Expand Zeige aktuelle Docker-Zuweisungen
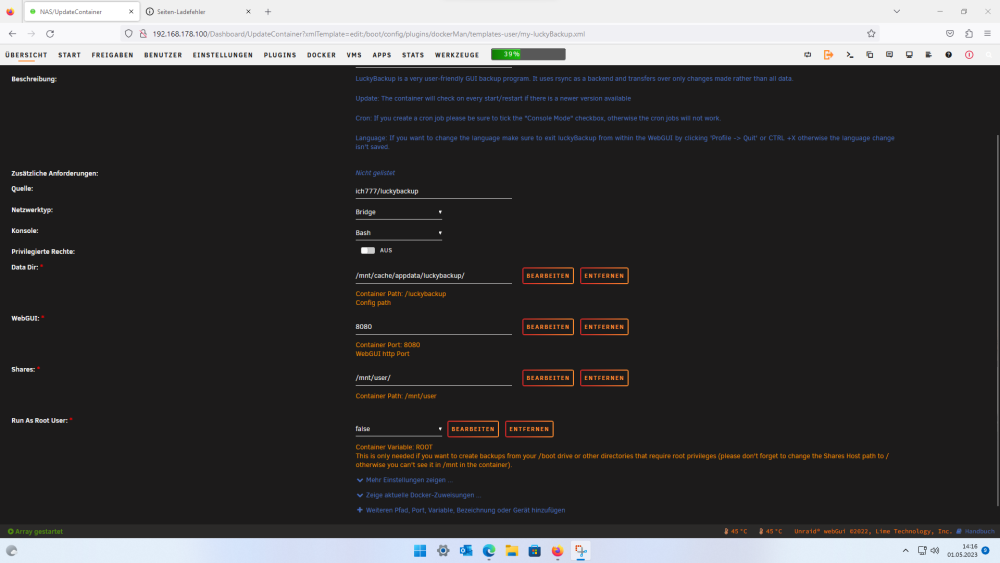Image resolution: width=1000 pixels, height=563 pixels. click(418, 495)
